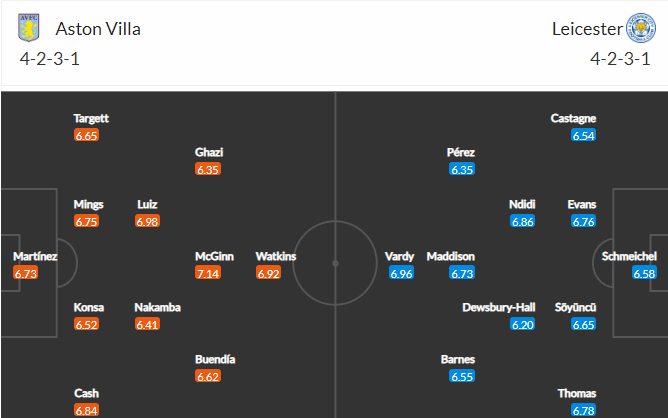
Task: Click Ndidi's 6.86 rating badge
Action: [x=523, y=221]
